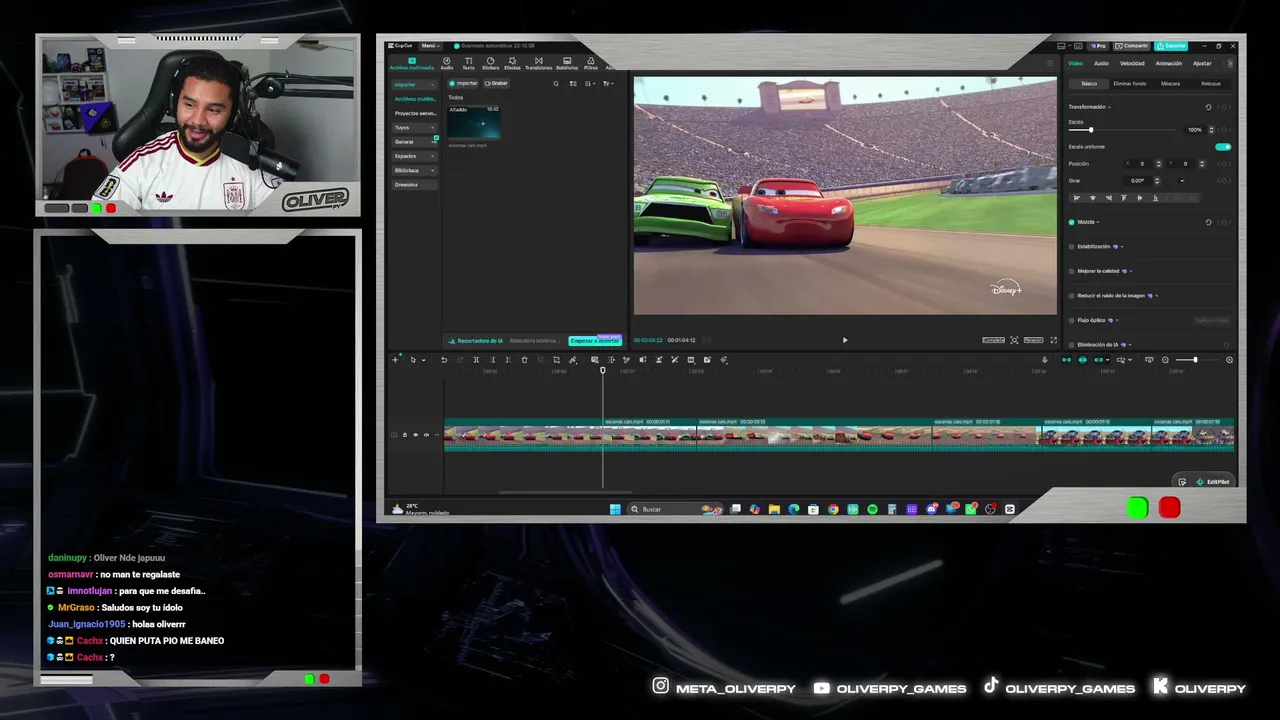This screenshot has height=720, width=1280.
Task: Open the CapCut Menú dropdown
Action: (429, 46)
